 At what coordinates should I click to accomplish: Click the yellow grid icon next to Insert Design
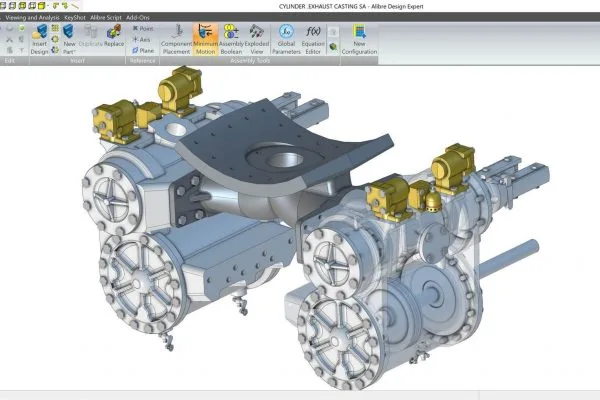(x=55, y=28)
